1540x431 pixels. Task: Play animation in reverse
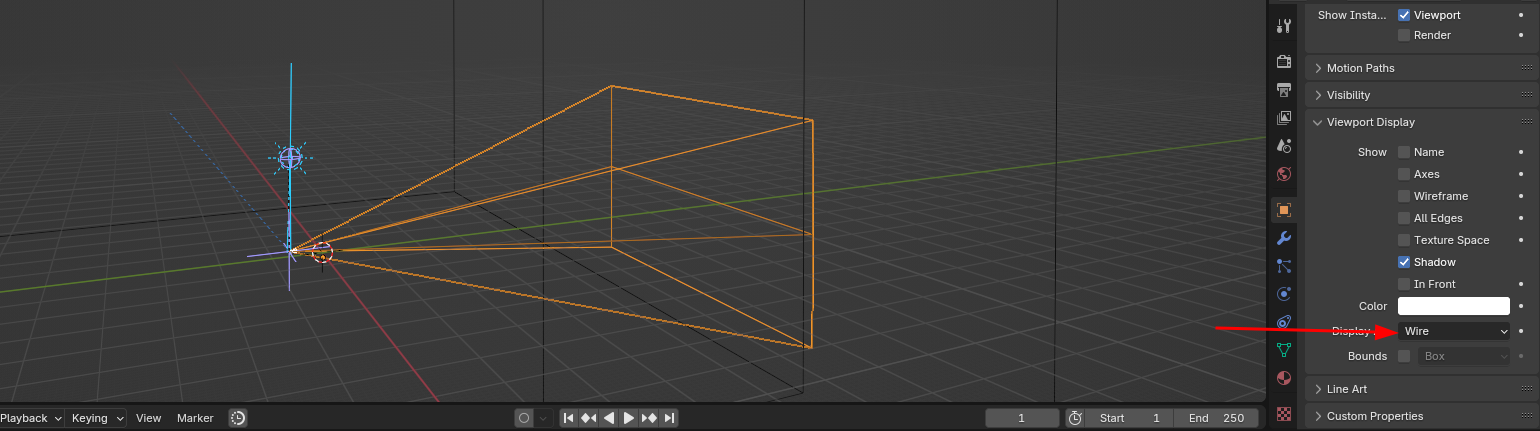(x=609, y=418)
